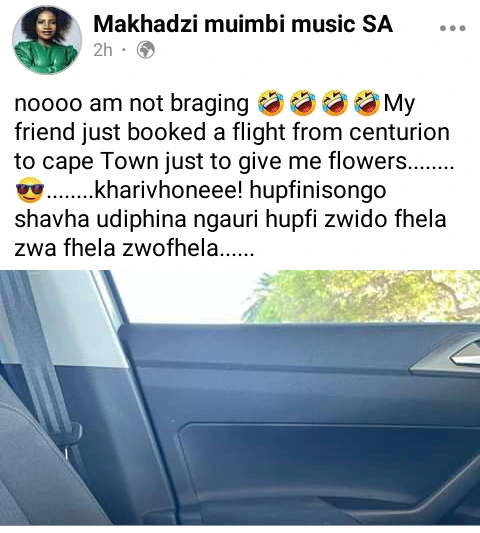480x533 pixels.
Task: Open the three-dot post options menu
Action: pos(452,28)
